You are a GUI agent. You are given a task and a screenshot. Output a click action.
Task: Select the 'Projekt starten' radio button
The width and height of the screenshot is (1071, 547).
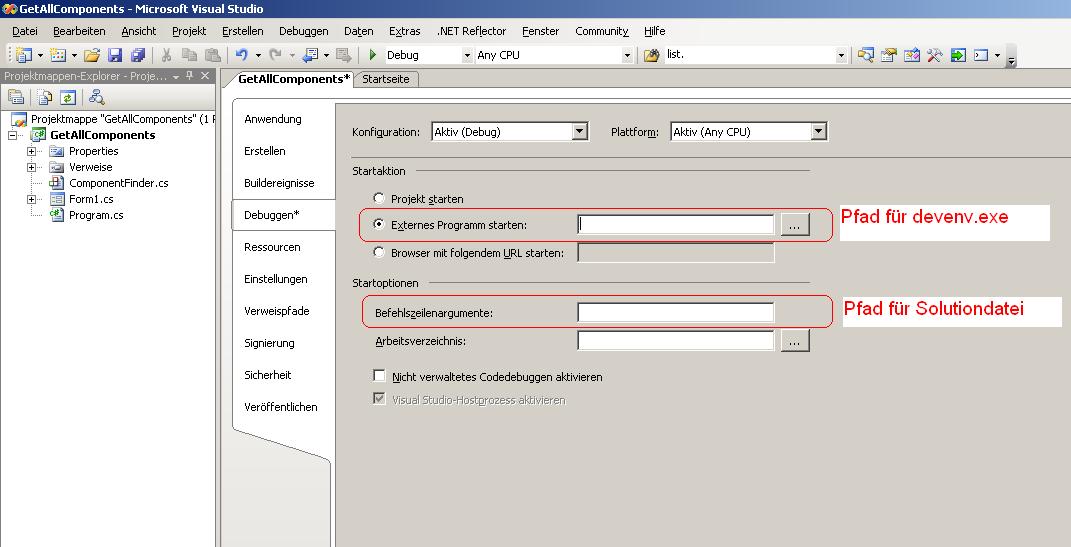tap(379, 198)
